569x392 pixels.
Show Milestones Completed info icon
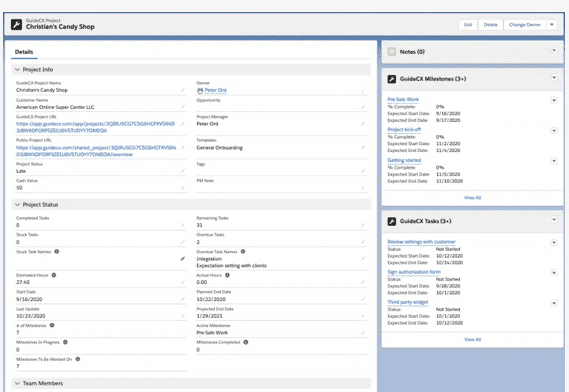246,342
